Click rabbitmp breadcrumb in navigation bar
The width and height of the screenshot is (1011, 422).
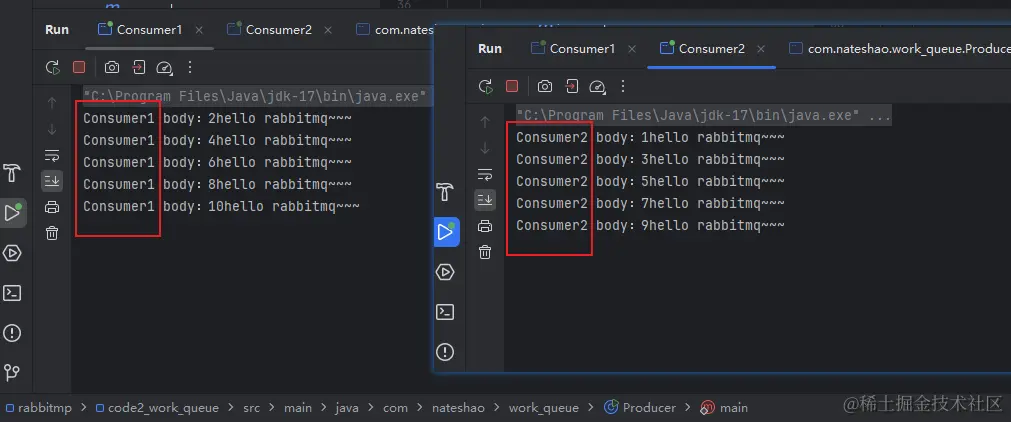pyautogui.click(x=38, y=408)
